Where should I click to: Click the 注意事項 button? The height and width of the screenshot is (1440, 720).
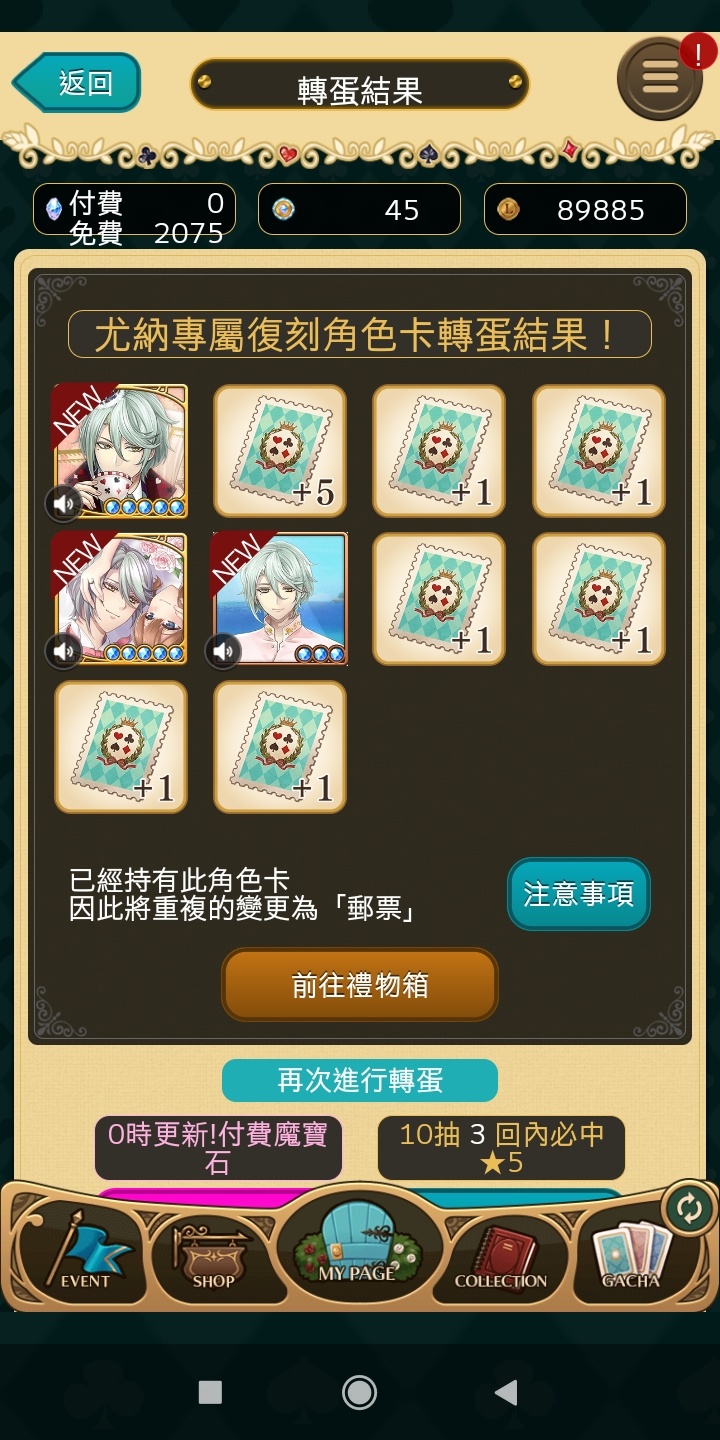(579, 894)
